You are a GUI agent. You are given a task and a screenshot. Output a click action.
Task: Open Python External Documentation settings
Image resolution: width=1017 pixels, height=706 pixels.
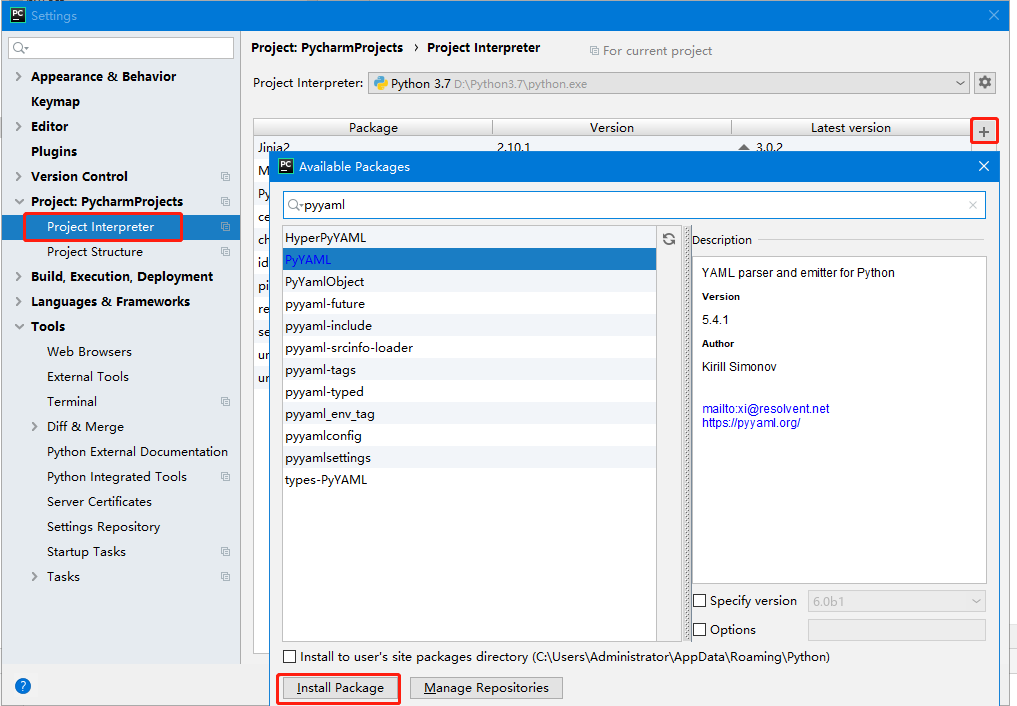(137, 452)
